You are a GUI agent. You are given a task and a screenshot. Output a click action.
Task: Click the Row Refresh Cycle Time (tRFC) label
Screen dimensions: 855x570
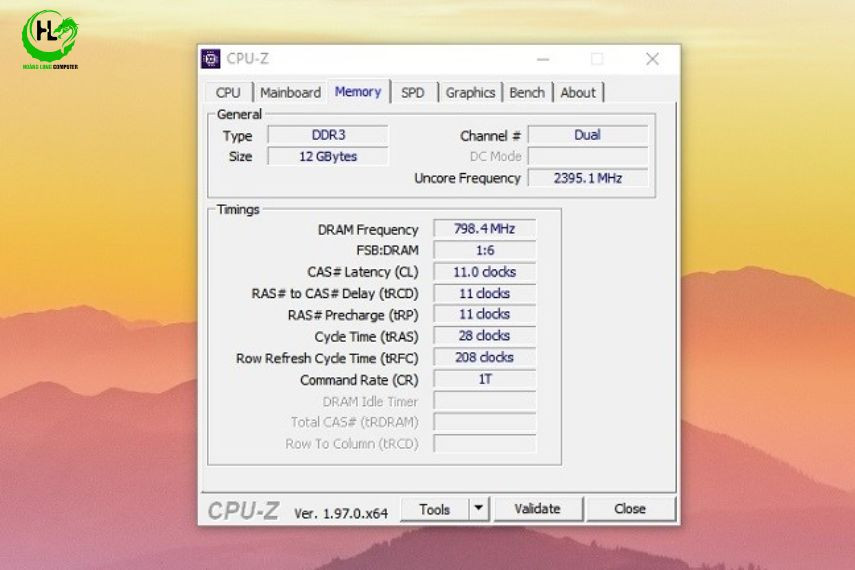point(327,358)
